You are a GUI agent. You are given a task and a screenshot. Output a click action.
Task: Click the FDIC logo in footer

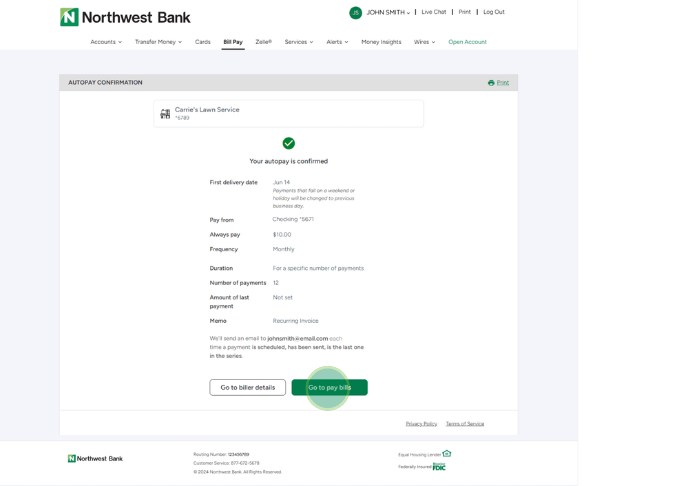point(439,467)
